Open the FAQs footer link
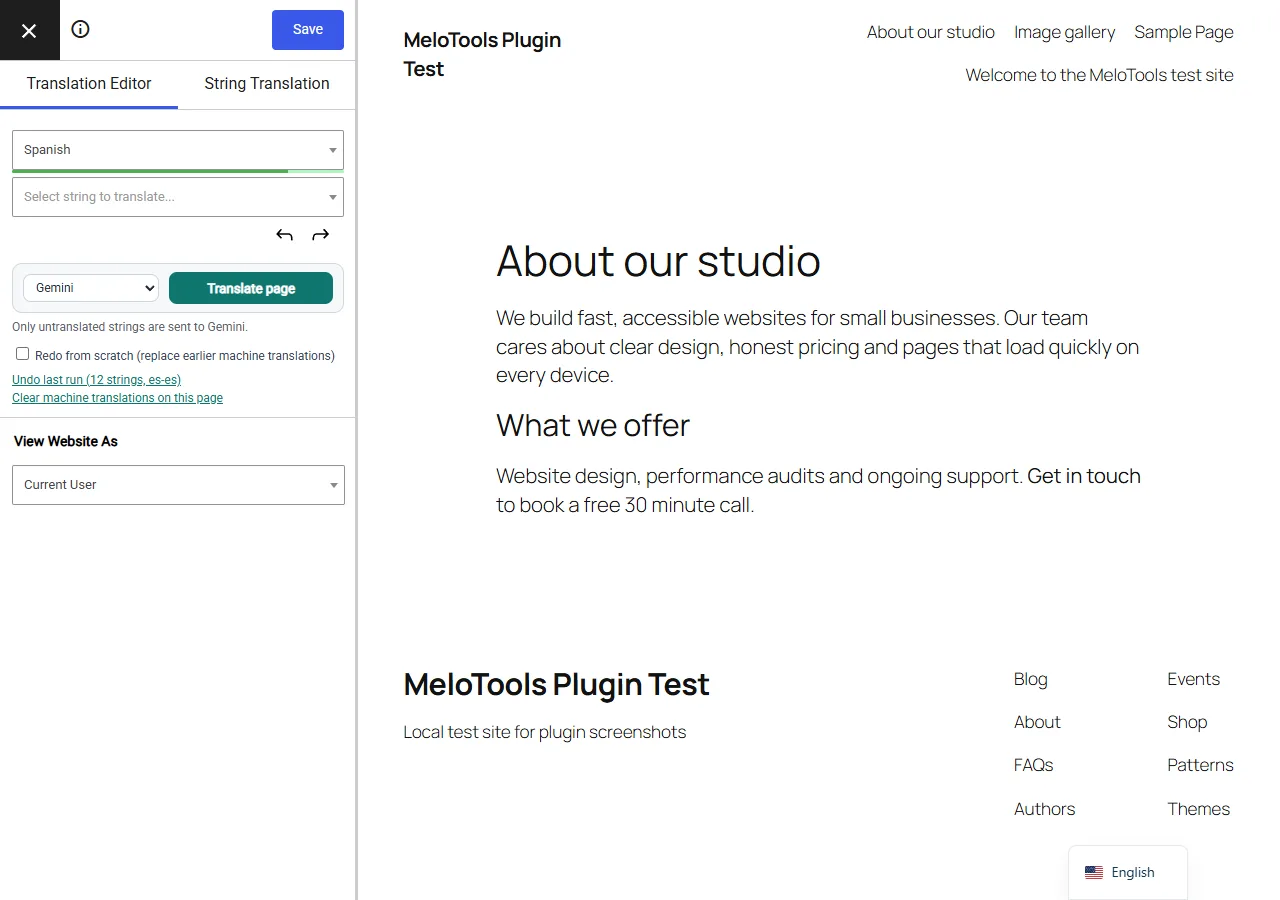The width and height of the screenshot is (1280, 900). [1034, 765]
